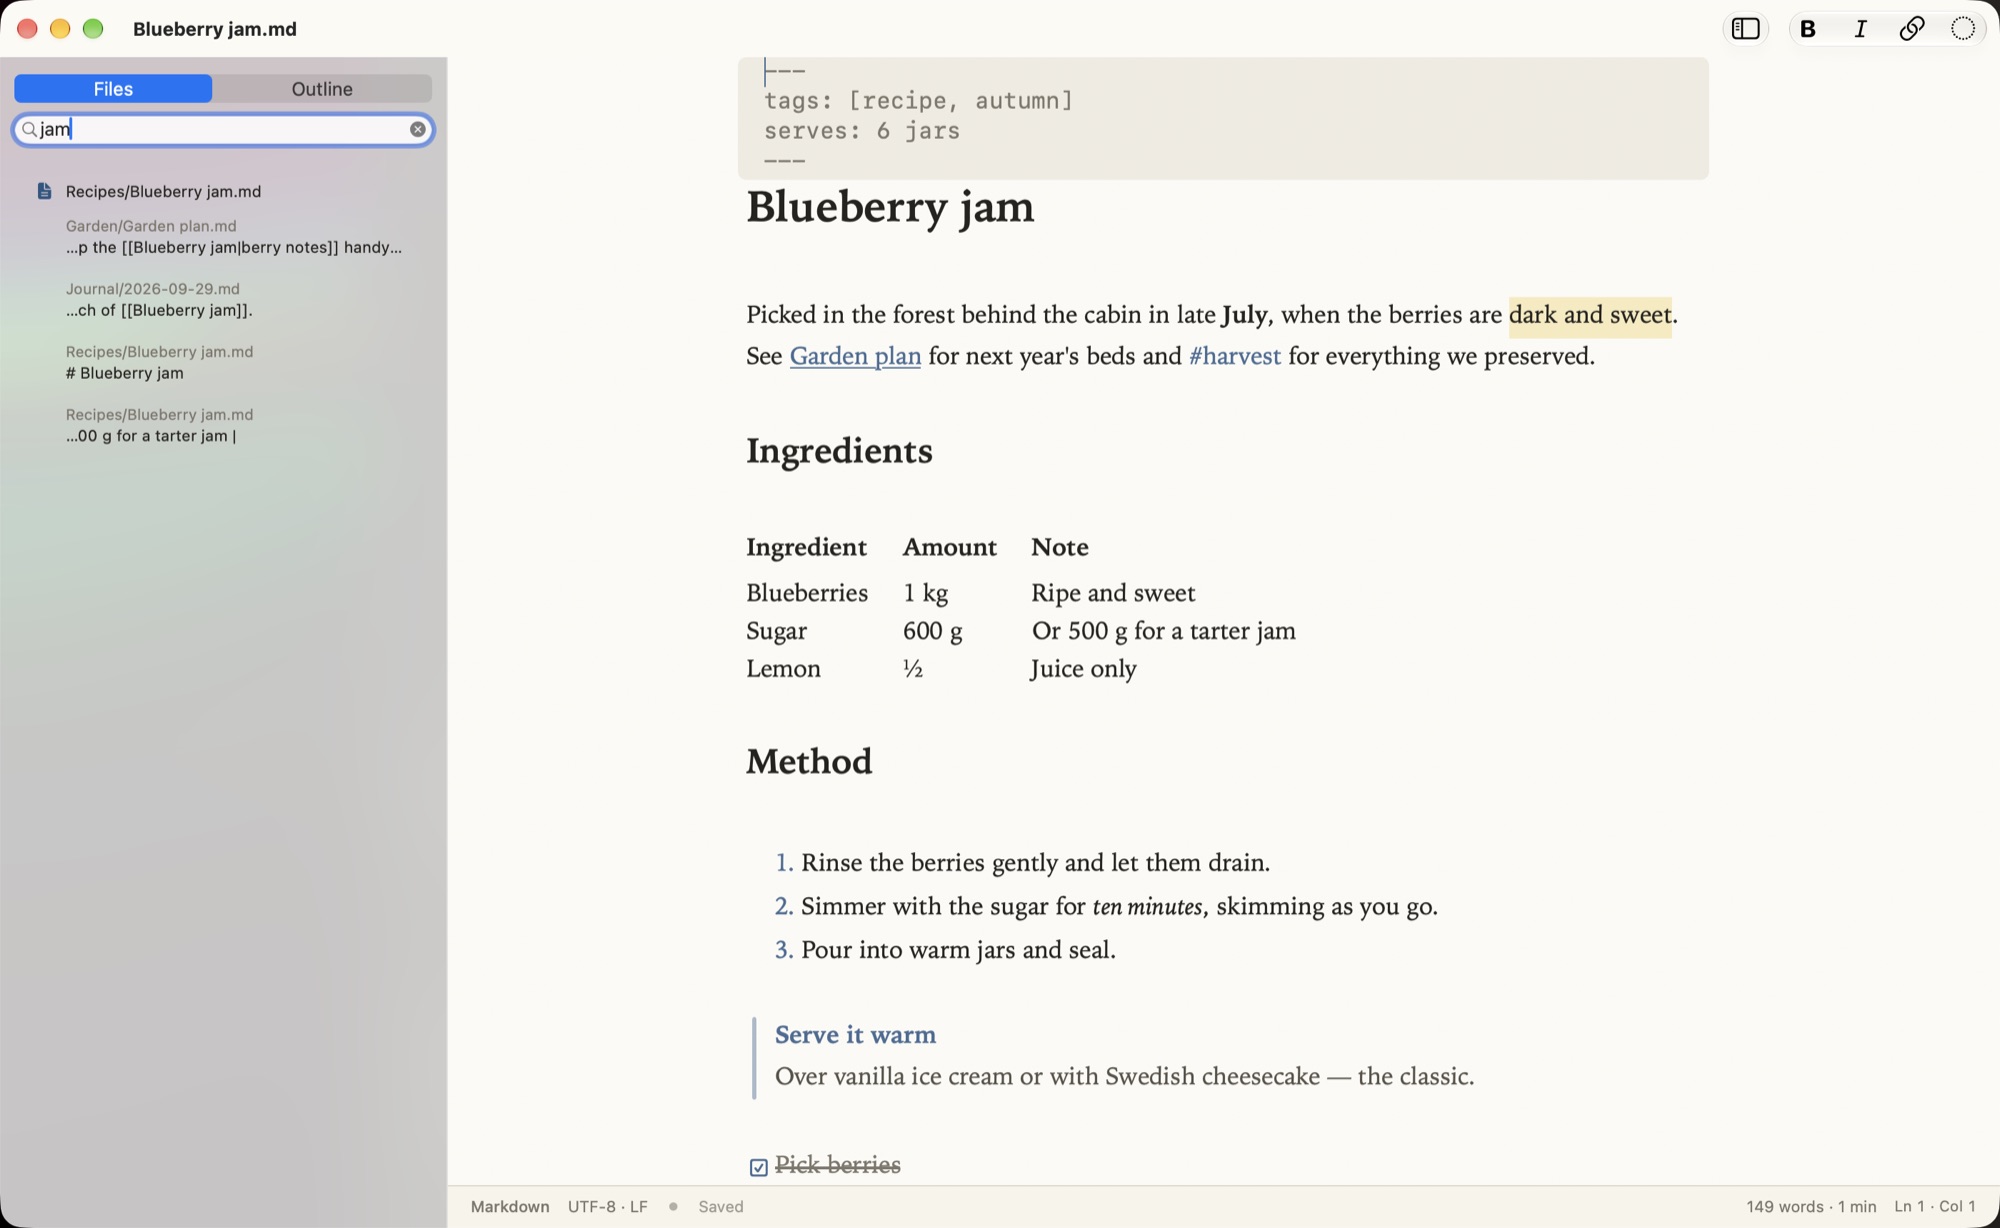This screenshot has height=1228, width=2000.
Task: Apply italic formatting with I icon
Action: [1860, 29]
